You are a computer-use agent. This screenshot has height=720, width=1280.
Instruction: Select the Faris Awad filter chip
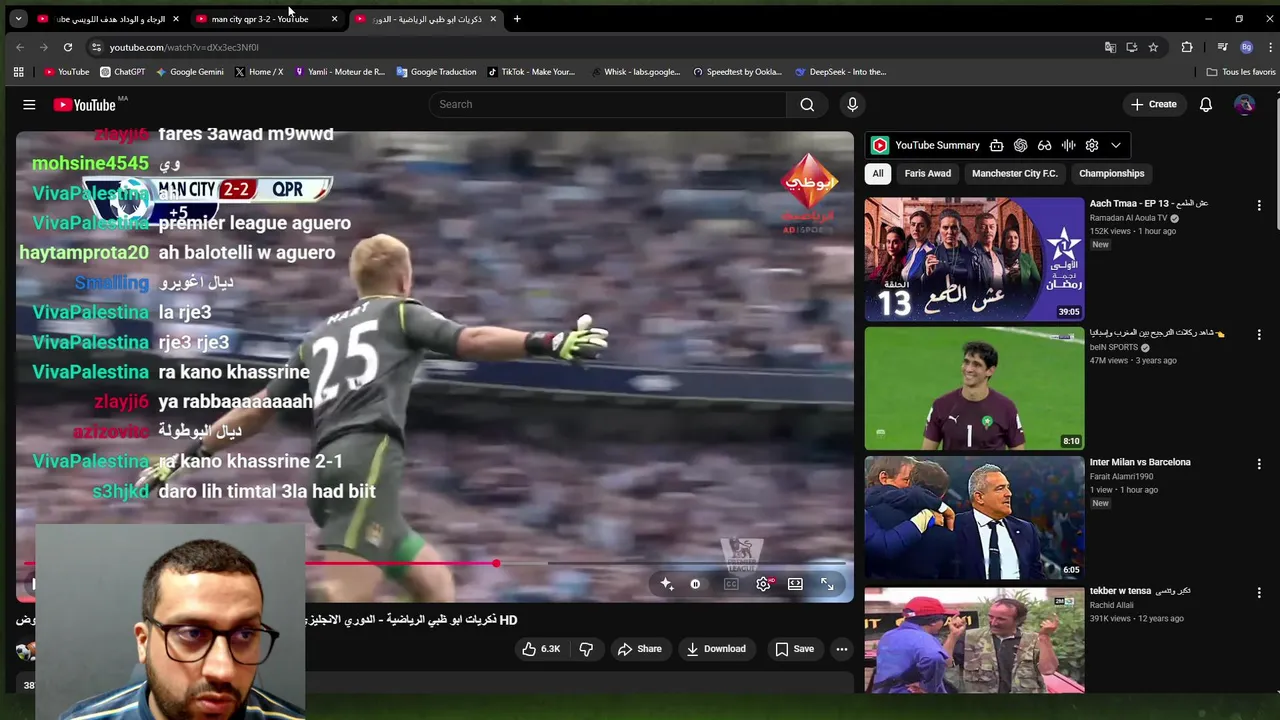pos(928,173)
